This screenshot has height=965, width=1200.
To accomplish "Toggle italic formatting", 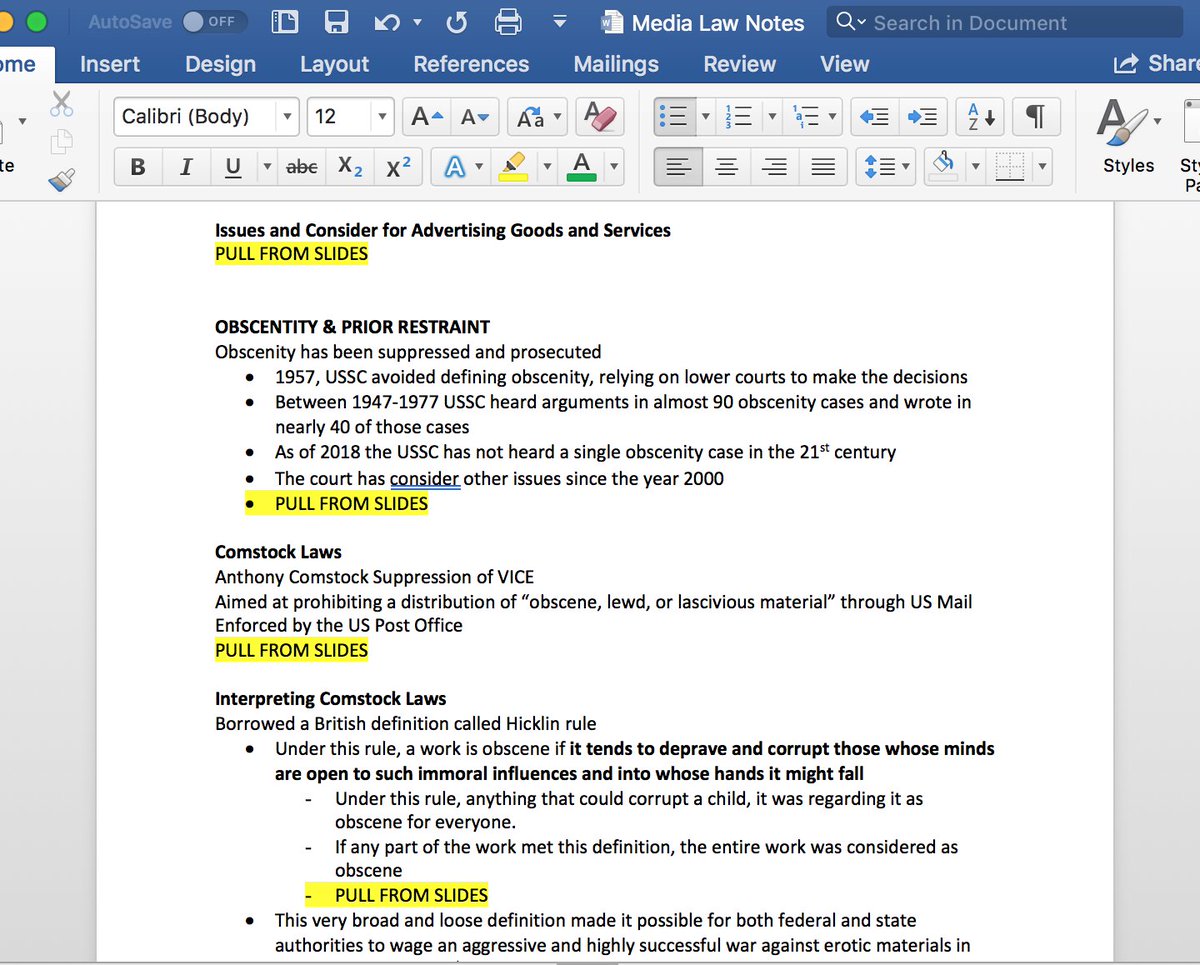I will pyautogui.click(x=186, y=167).
